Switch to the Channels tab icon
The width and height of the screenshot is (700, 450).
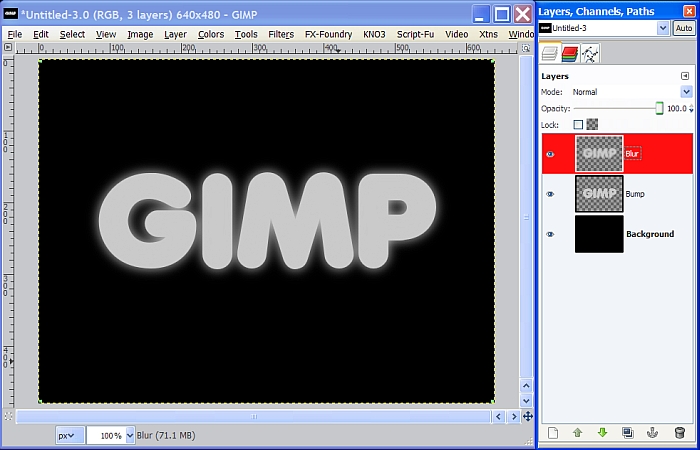tap(570, 54)
